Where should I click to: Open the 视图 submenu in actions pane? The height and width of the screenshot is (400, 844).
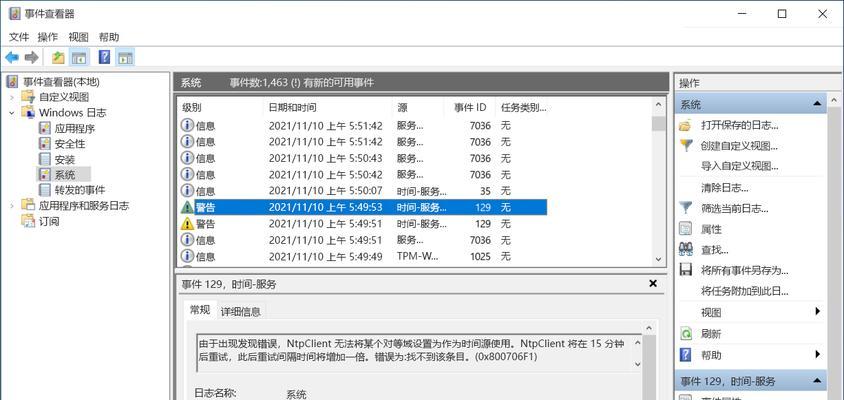(750, 312)
